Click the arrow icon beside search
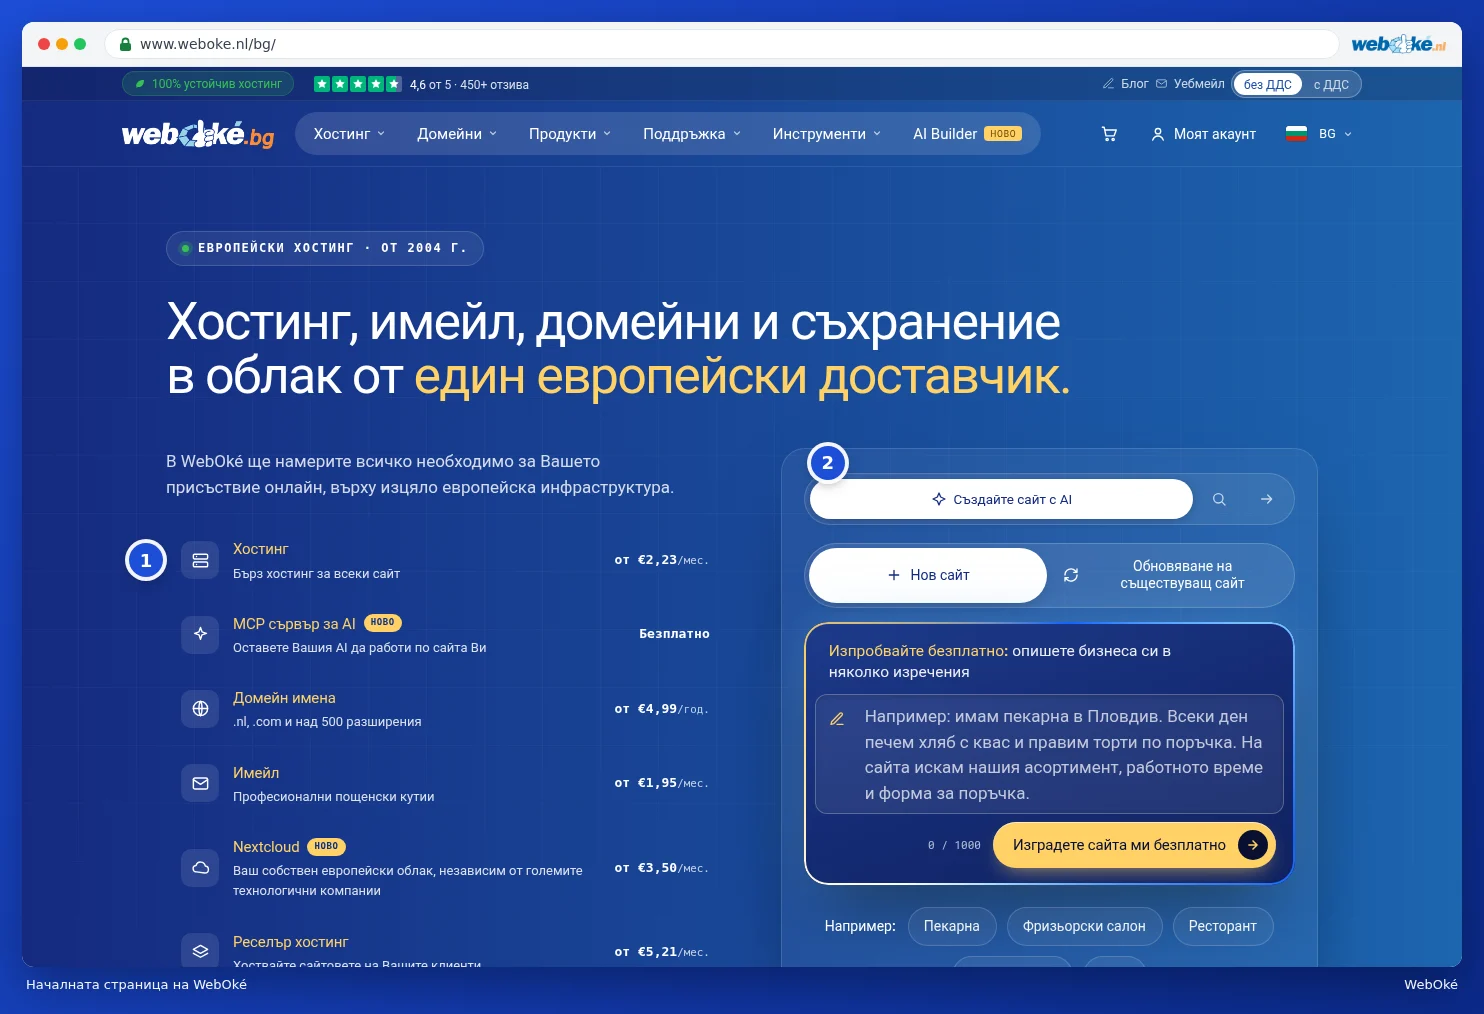This screenshot has height=1014, width=1484. click(1267, 499)
